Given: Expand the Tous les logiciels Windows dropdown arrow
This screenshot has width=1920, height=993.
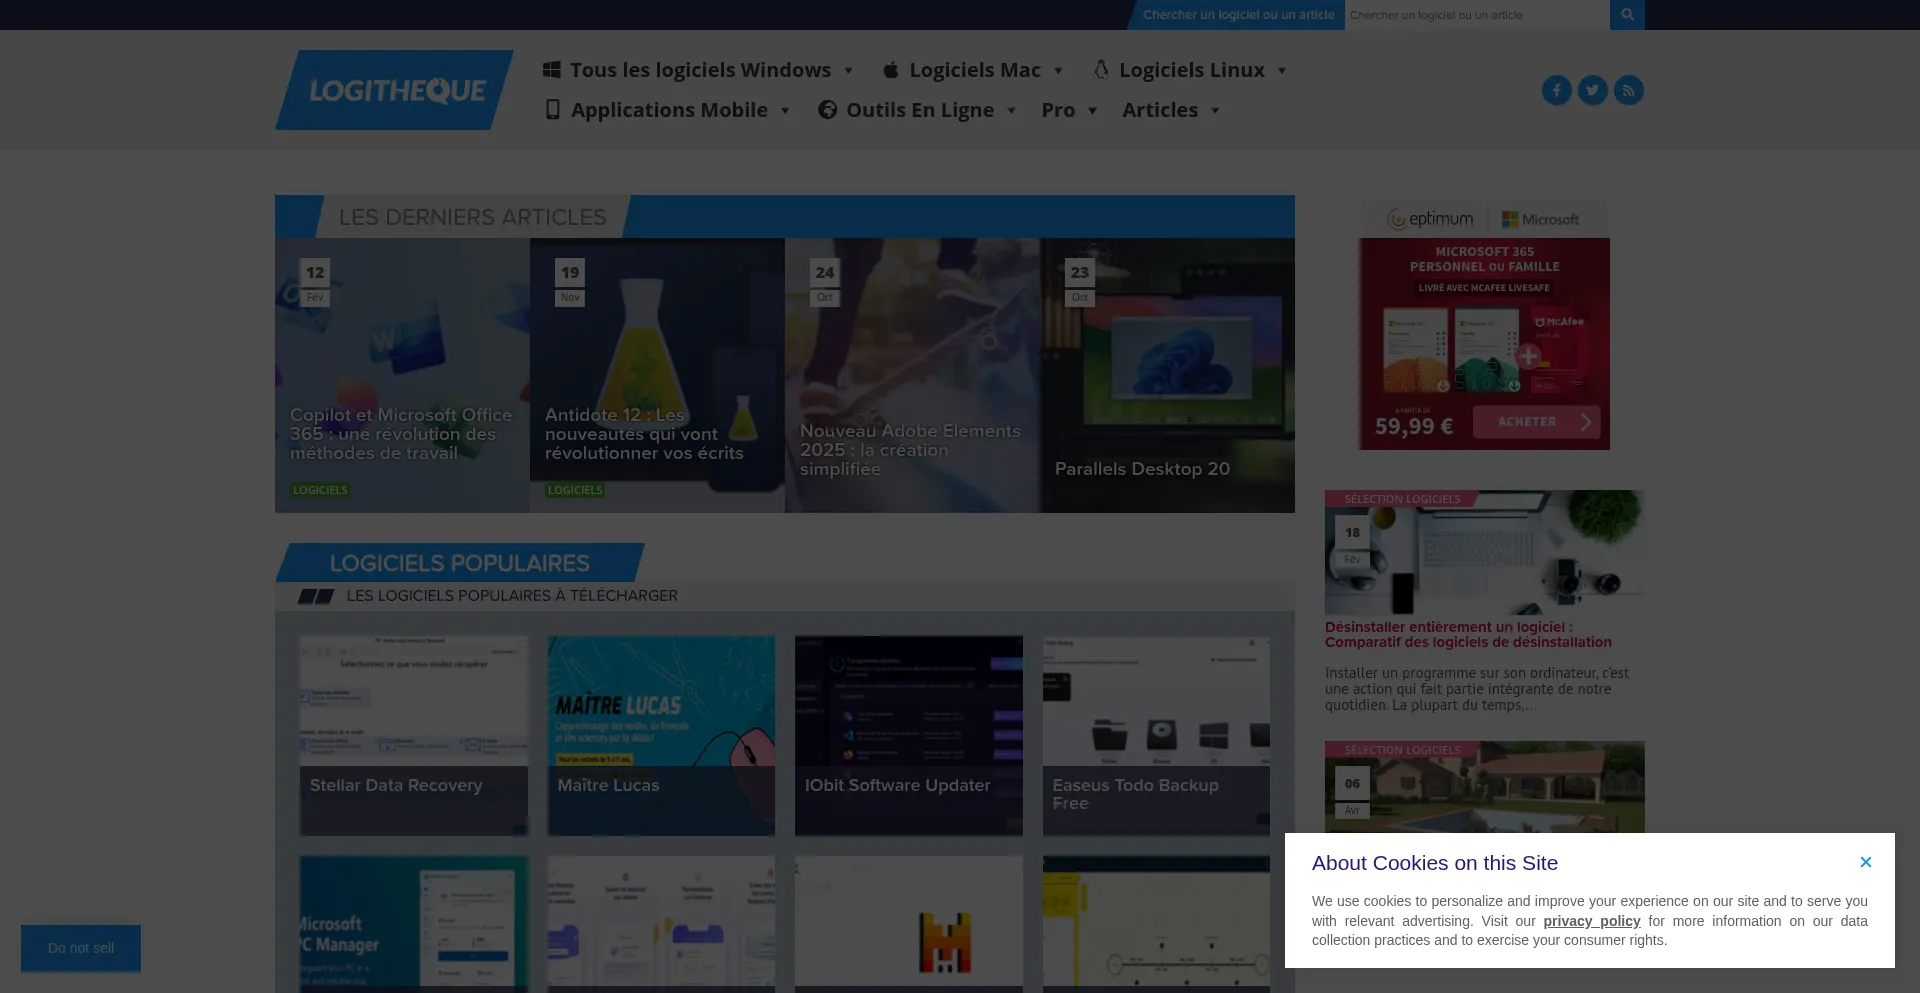Looking at the screenshot, I should [x=848, y=71].
